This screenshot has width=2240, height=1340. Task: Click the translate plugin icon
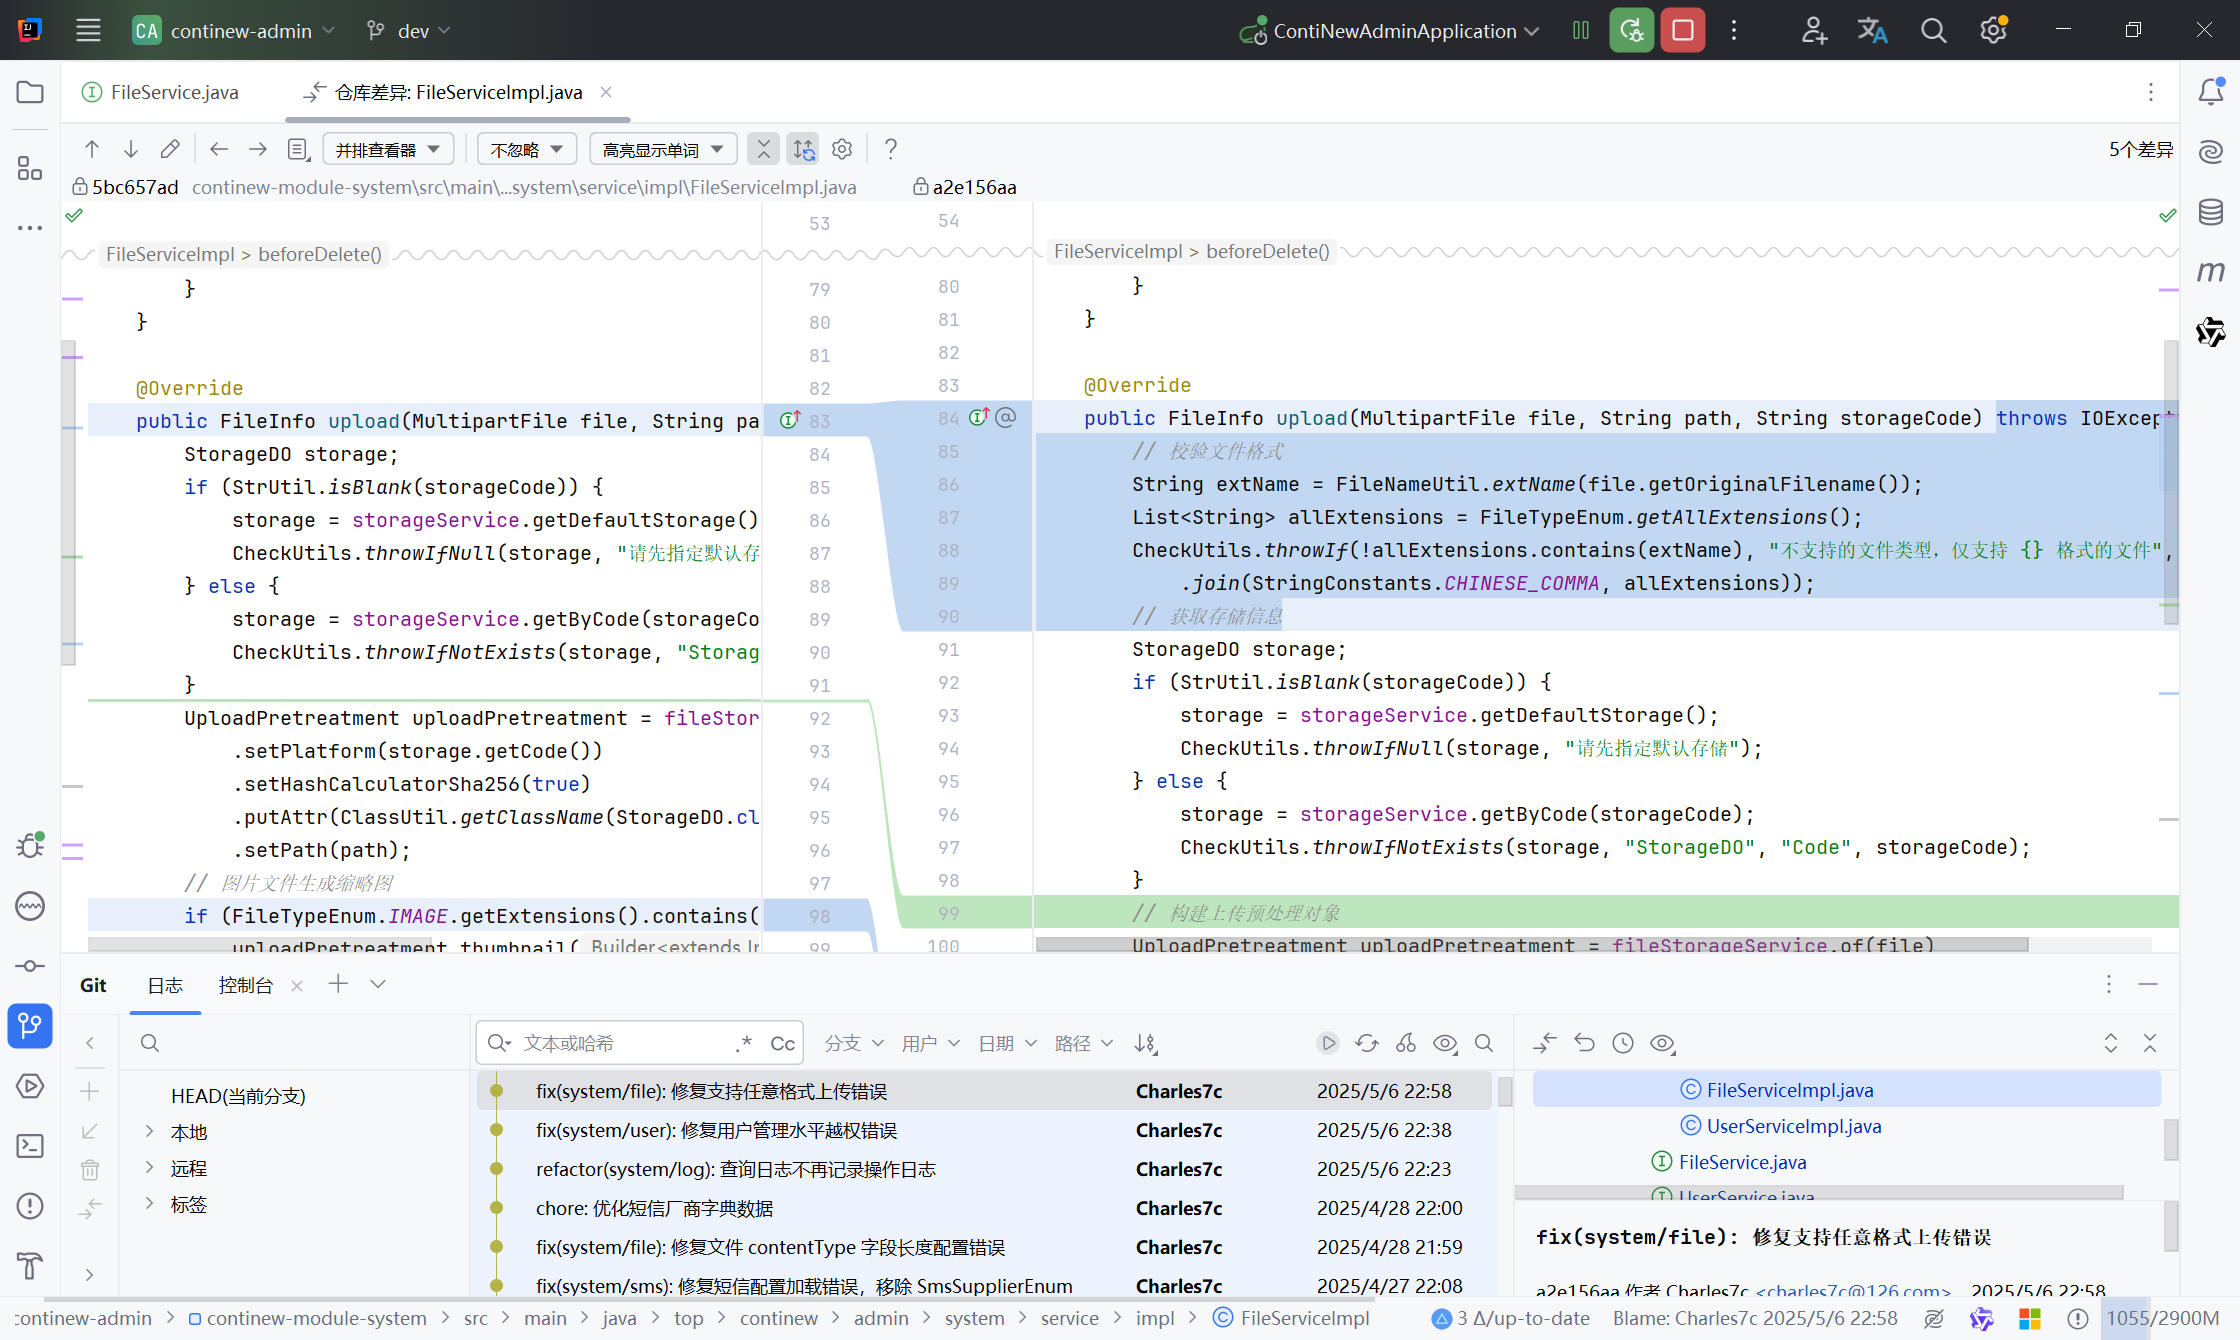(1873, 31)
